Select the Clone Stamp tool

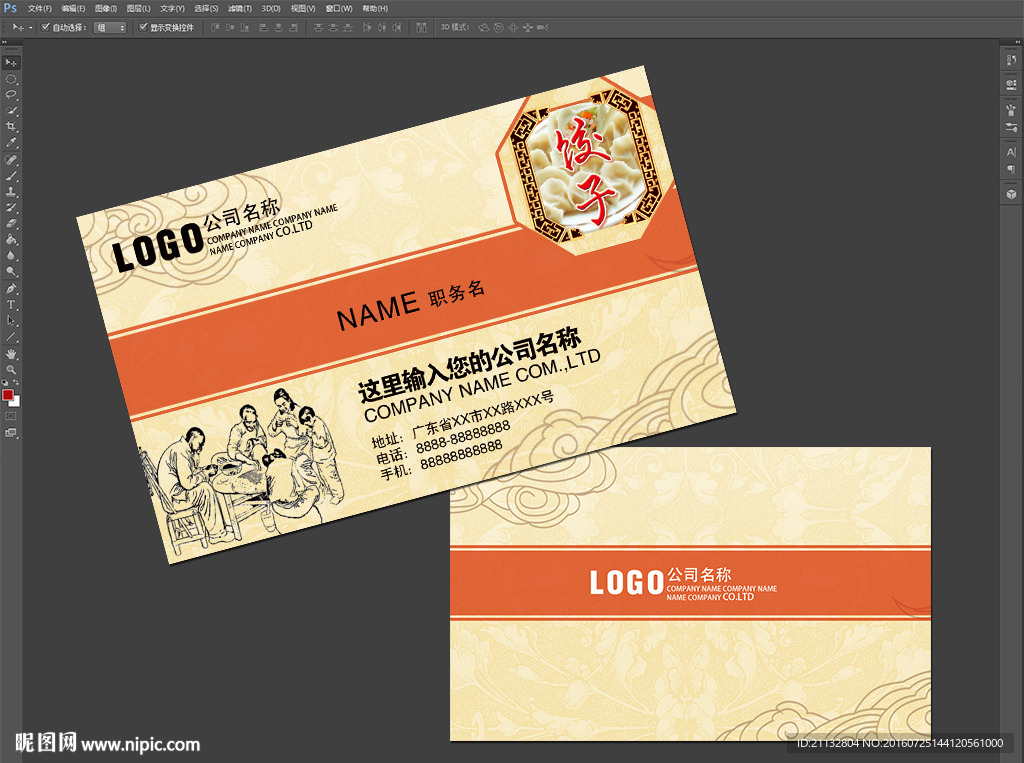point(11,192)
